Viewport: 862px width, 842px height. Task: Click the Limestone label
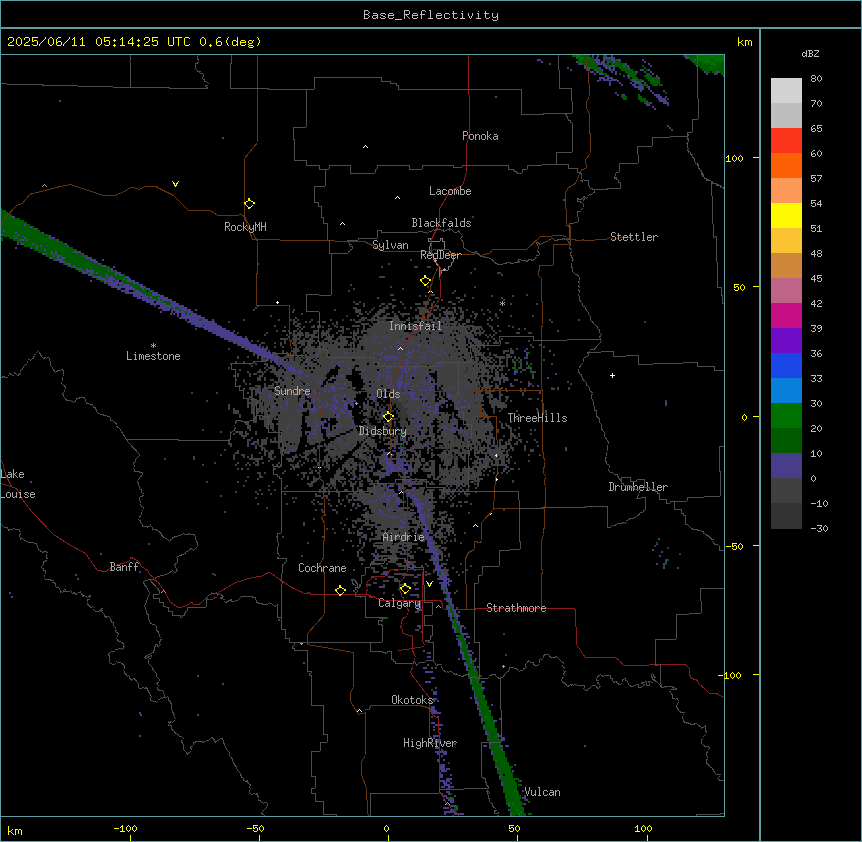(153, 356)
